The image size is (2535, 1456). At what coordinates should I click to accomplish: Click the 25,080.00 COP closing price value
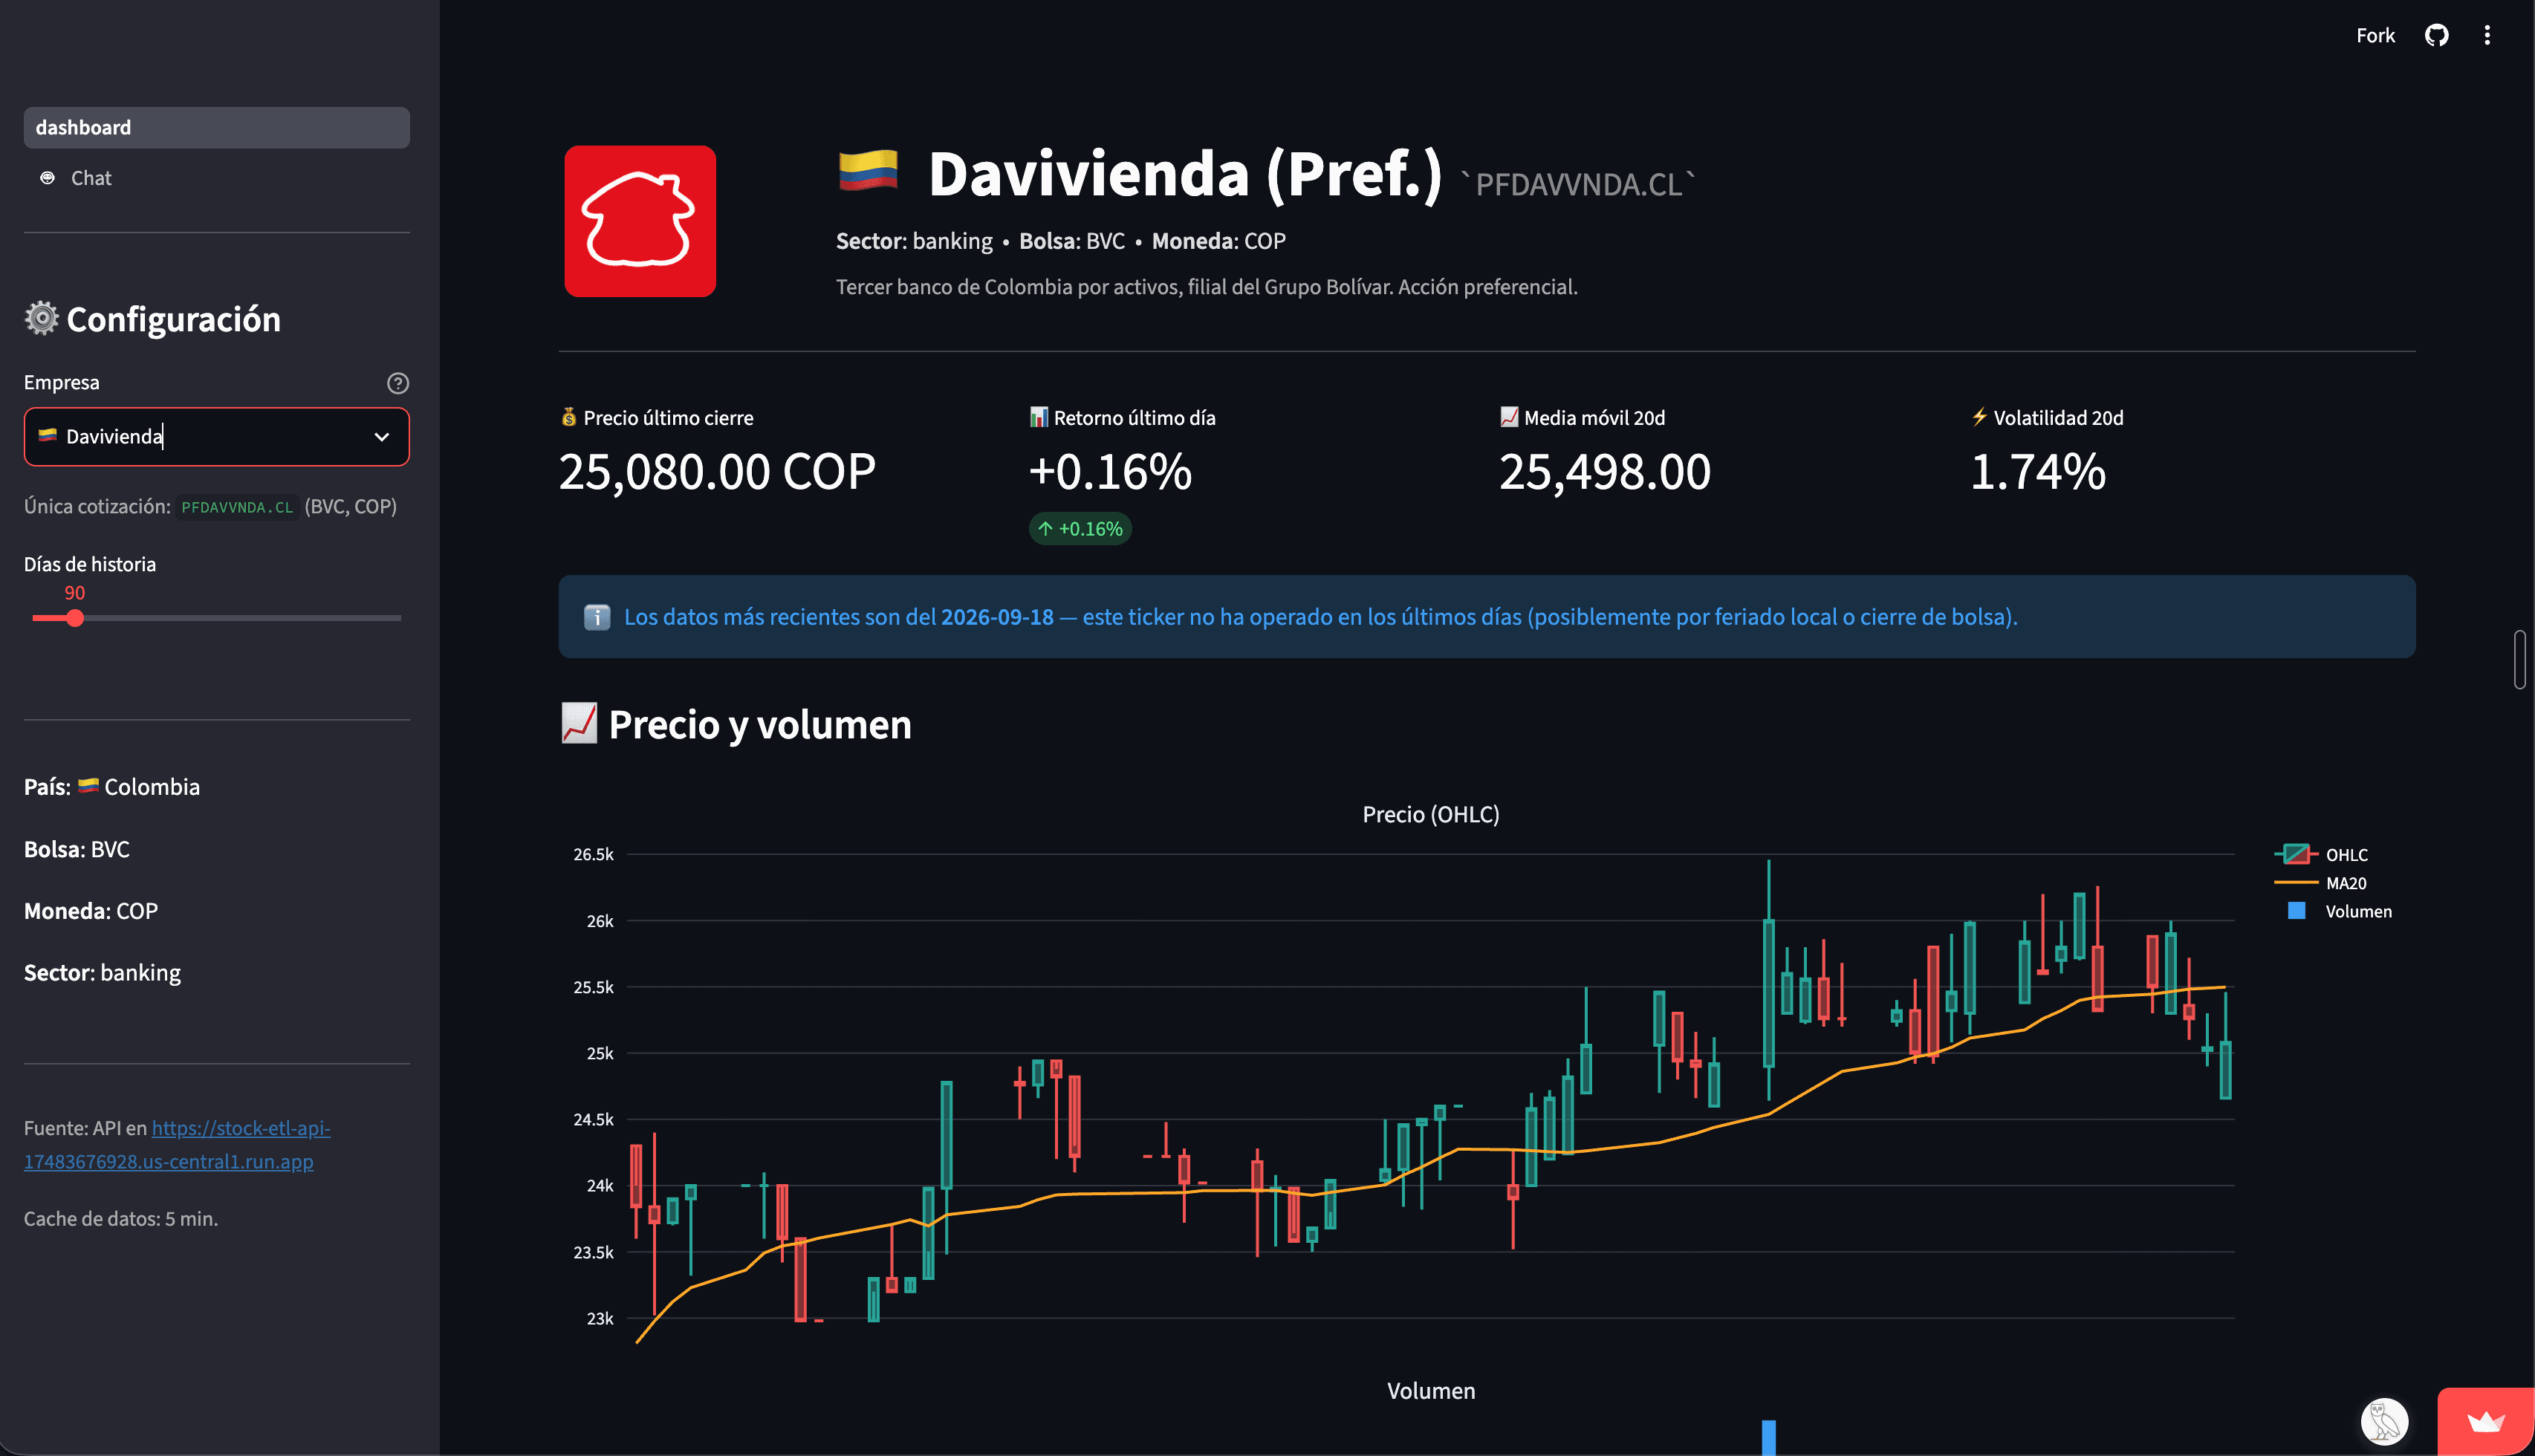pyautogui.click(x=717, y=472)
